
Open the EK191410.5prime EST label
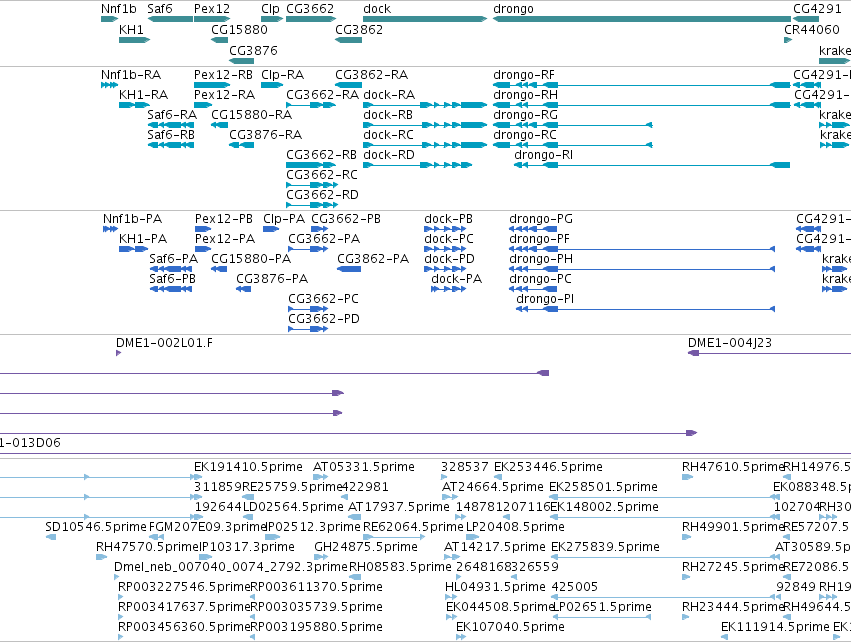(x=248, y=467)
